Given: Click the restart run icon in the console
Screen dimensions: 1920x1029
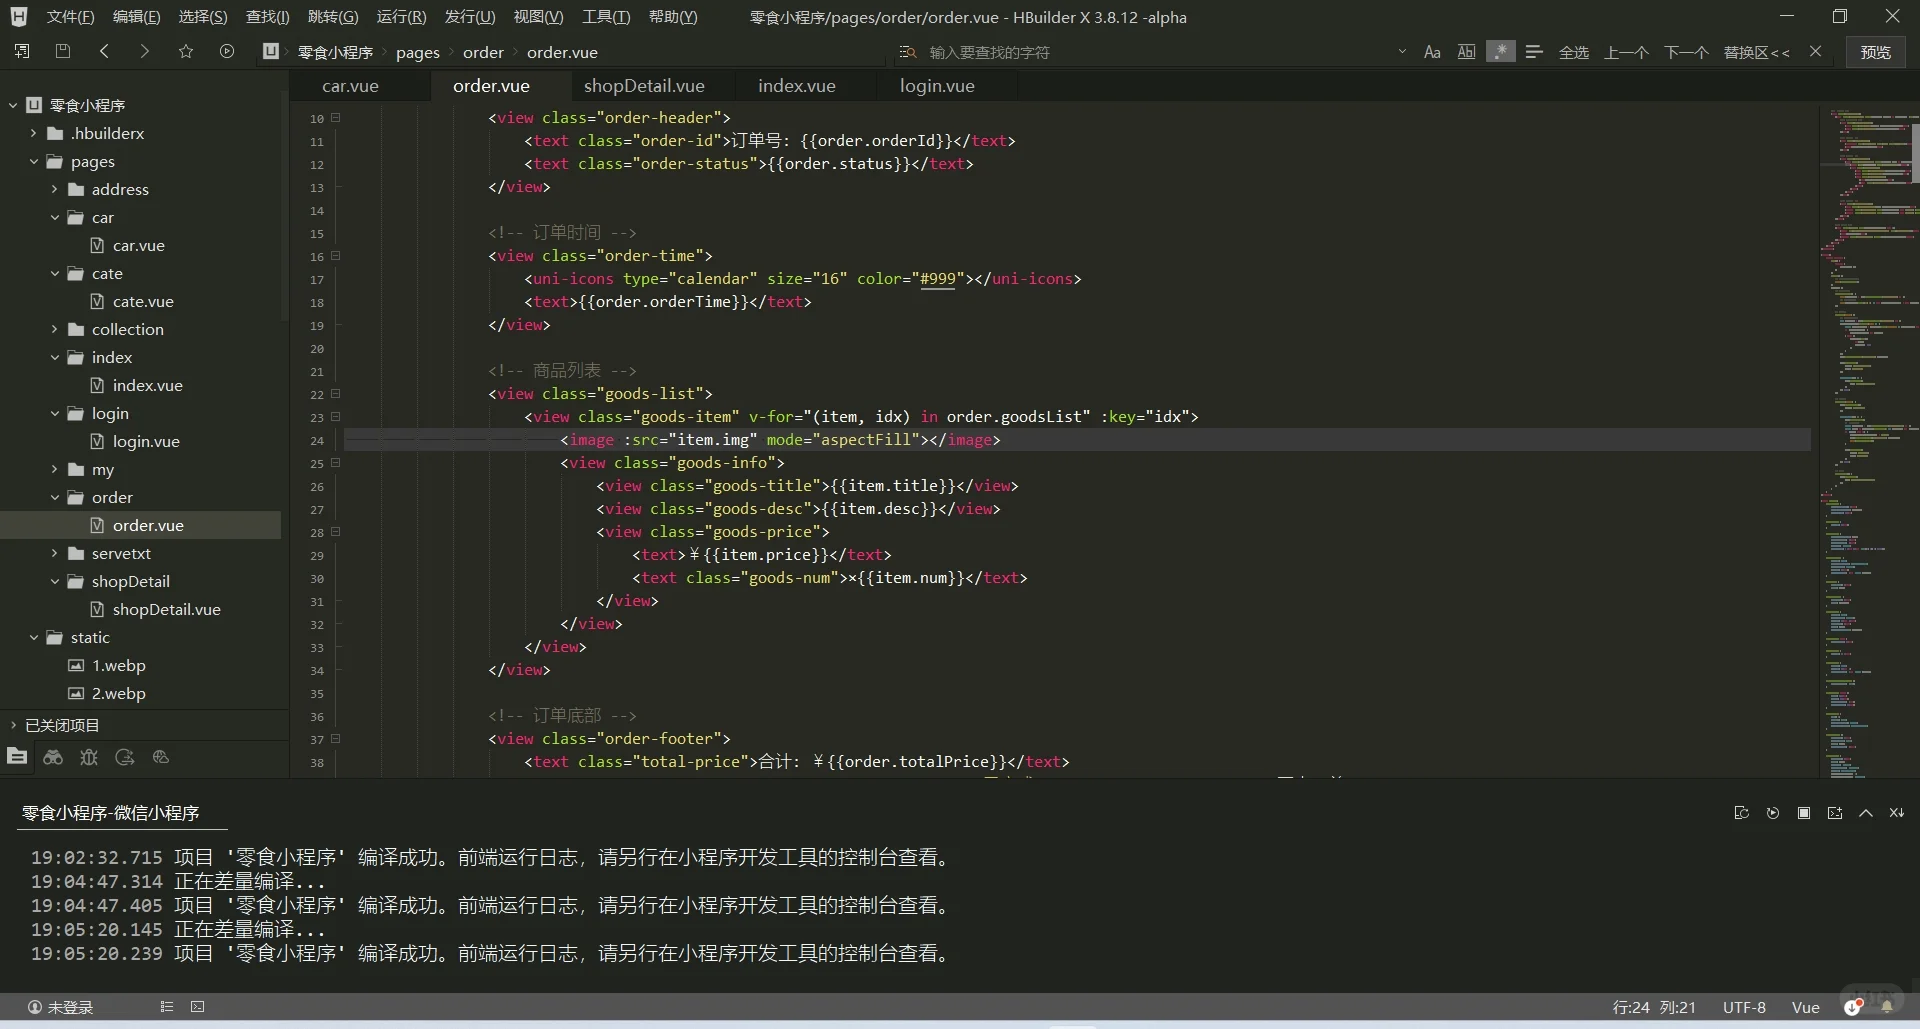Looking at the screenshot, I should (x=1773, y=813).
